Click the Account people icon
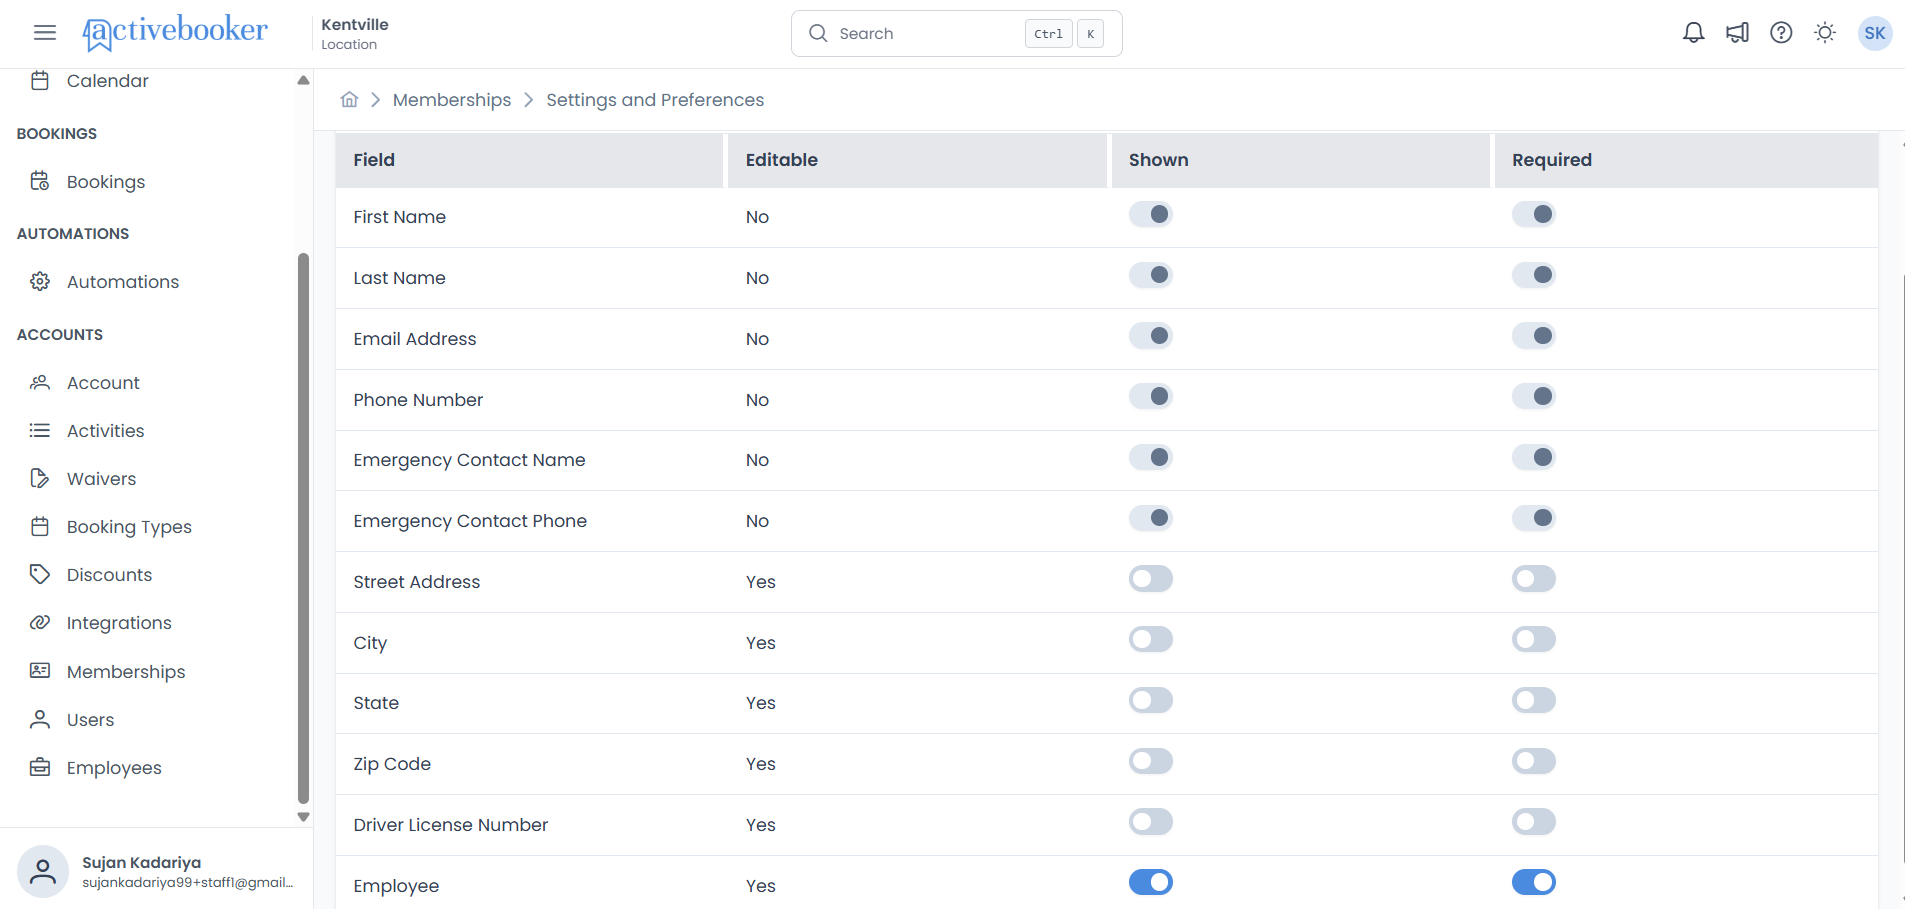Screen dimensions: 1905x909 click(40, 382)
